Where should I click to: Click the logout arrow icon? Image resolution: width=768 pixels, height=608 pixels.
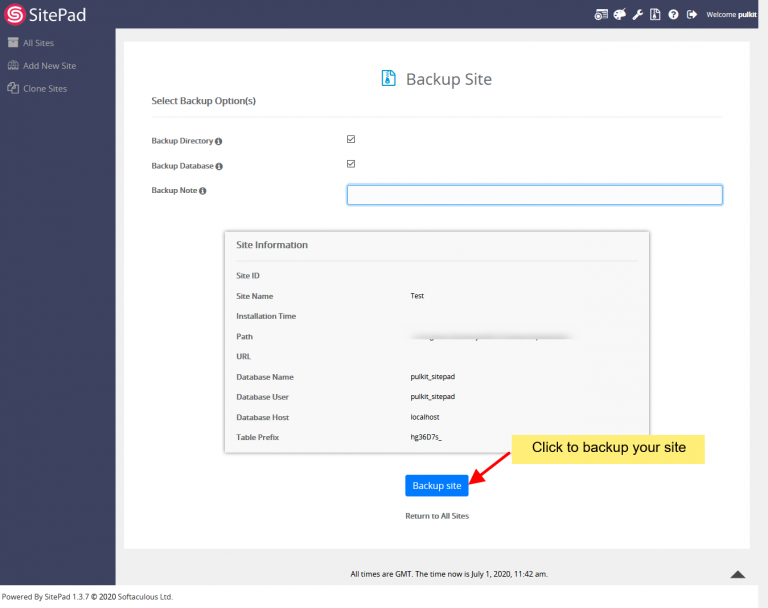[x=692, y=15]
